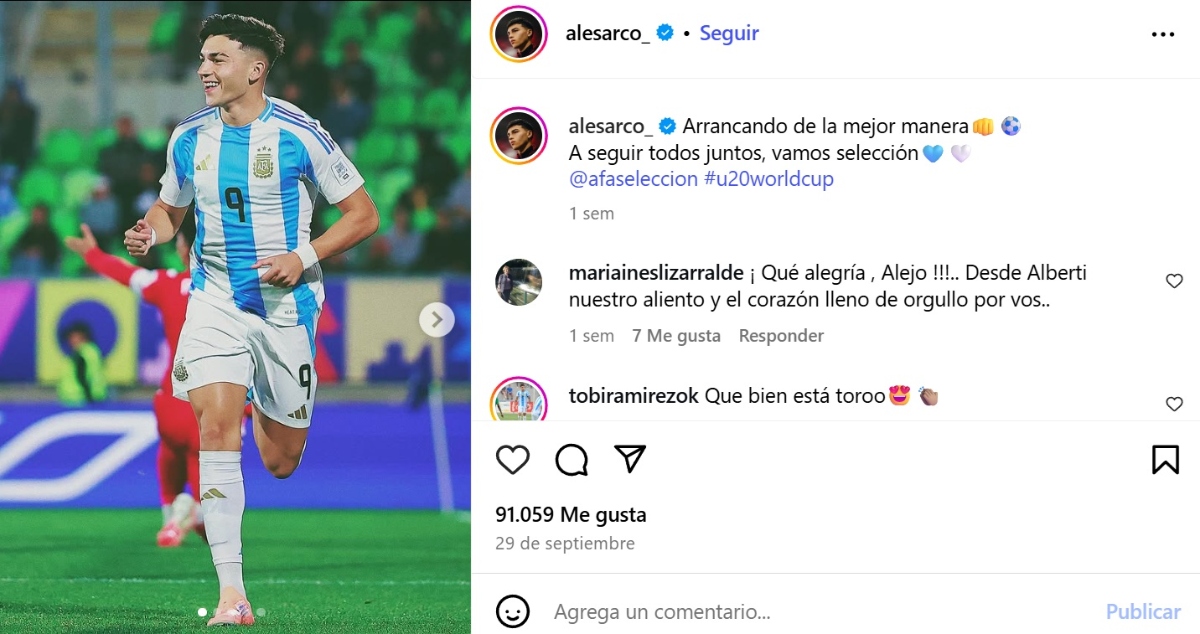Image resolution: width=1200 pixels, height=634 pixels.
Task: Open comments with the speech bubble icon
Action: [571, 459]
